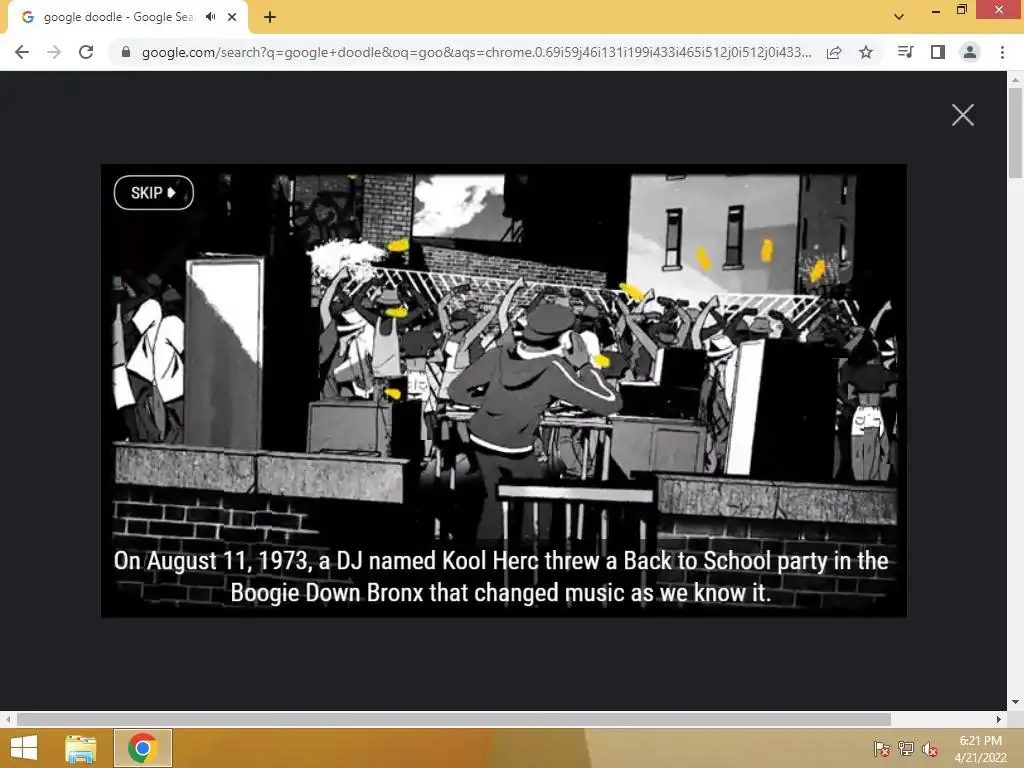
Task: Click the address bar URL
Action: point(476,52)
